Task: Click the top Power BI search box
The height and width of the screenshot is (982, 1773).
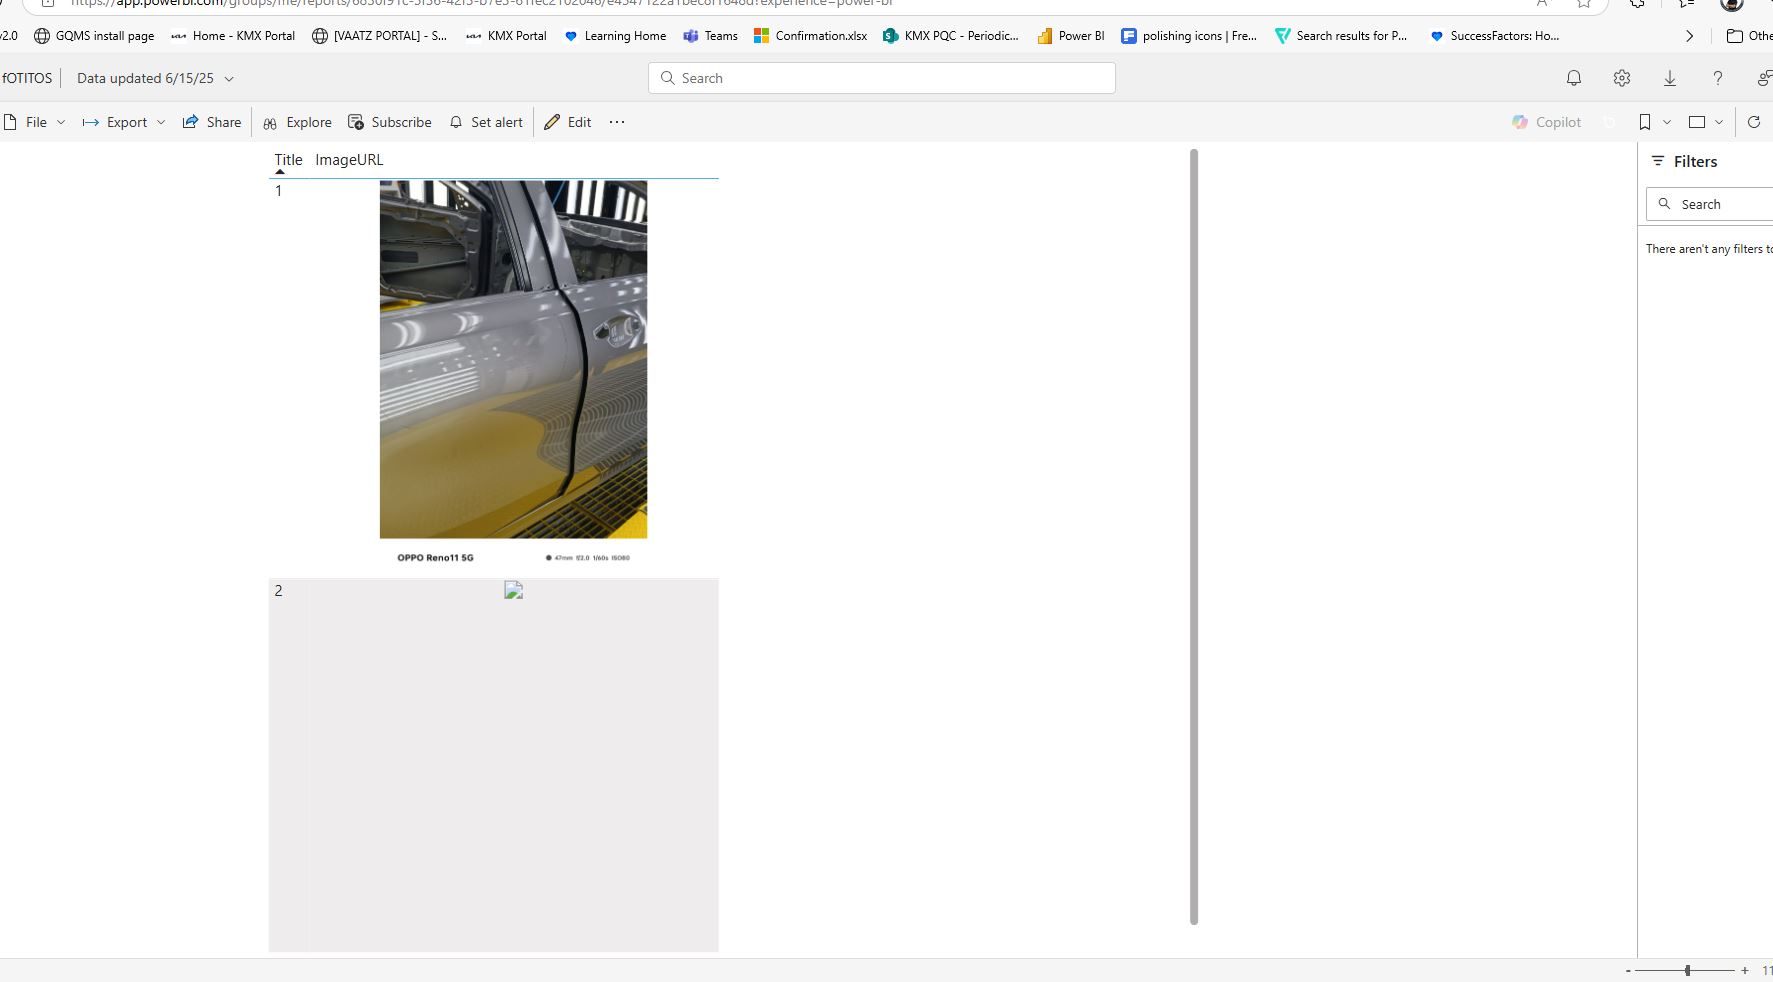Action: coord(881,78)
